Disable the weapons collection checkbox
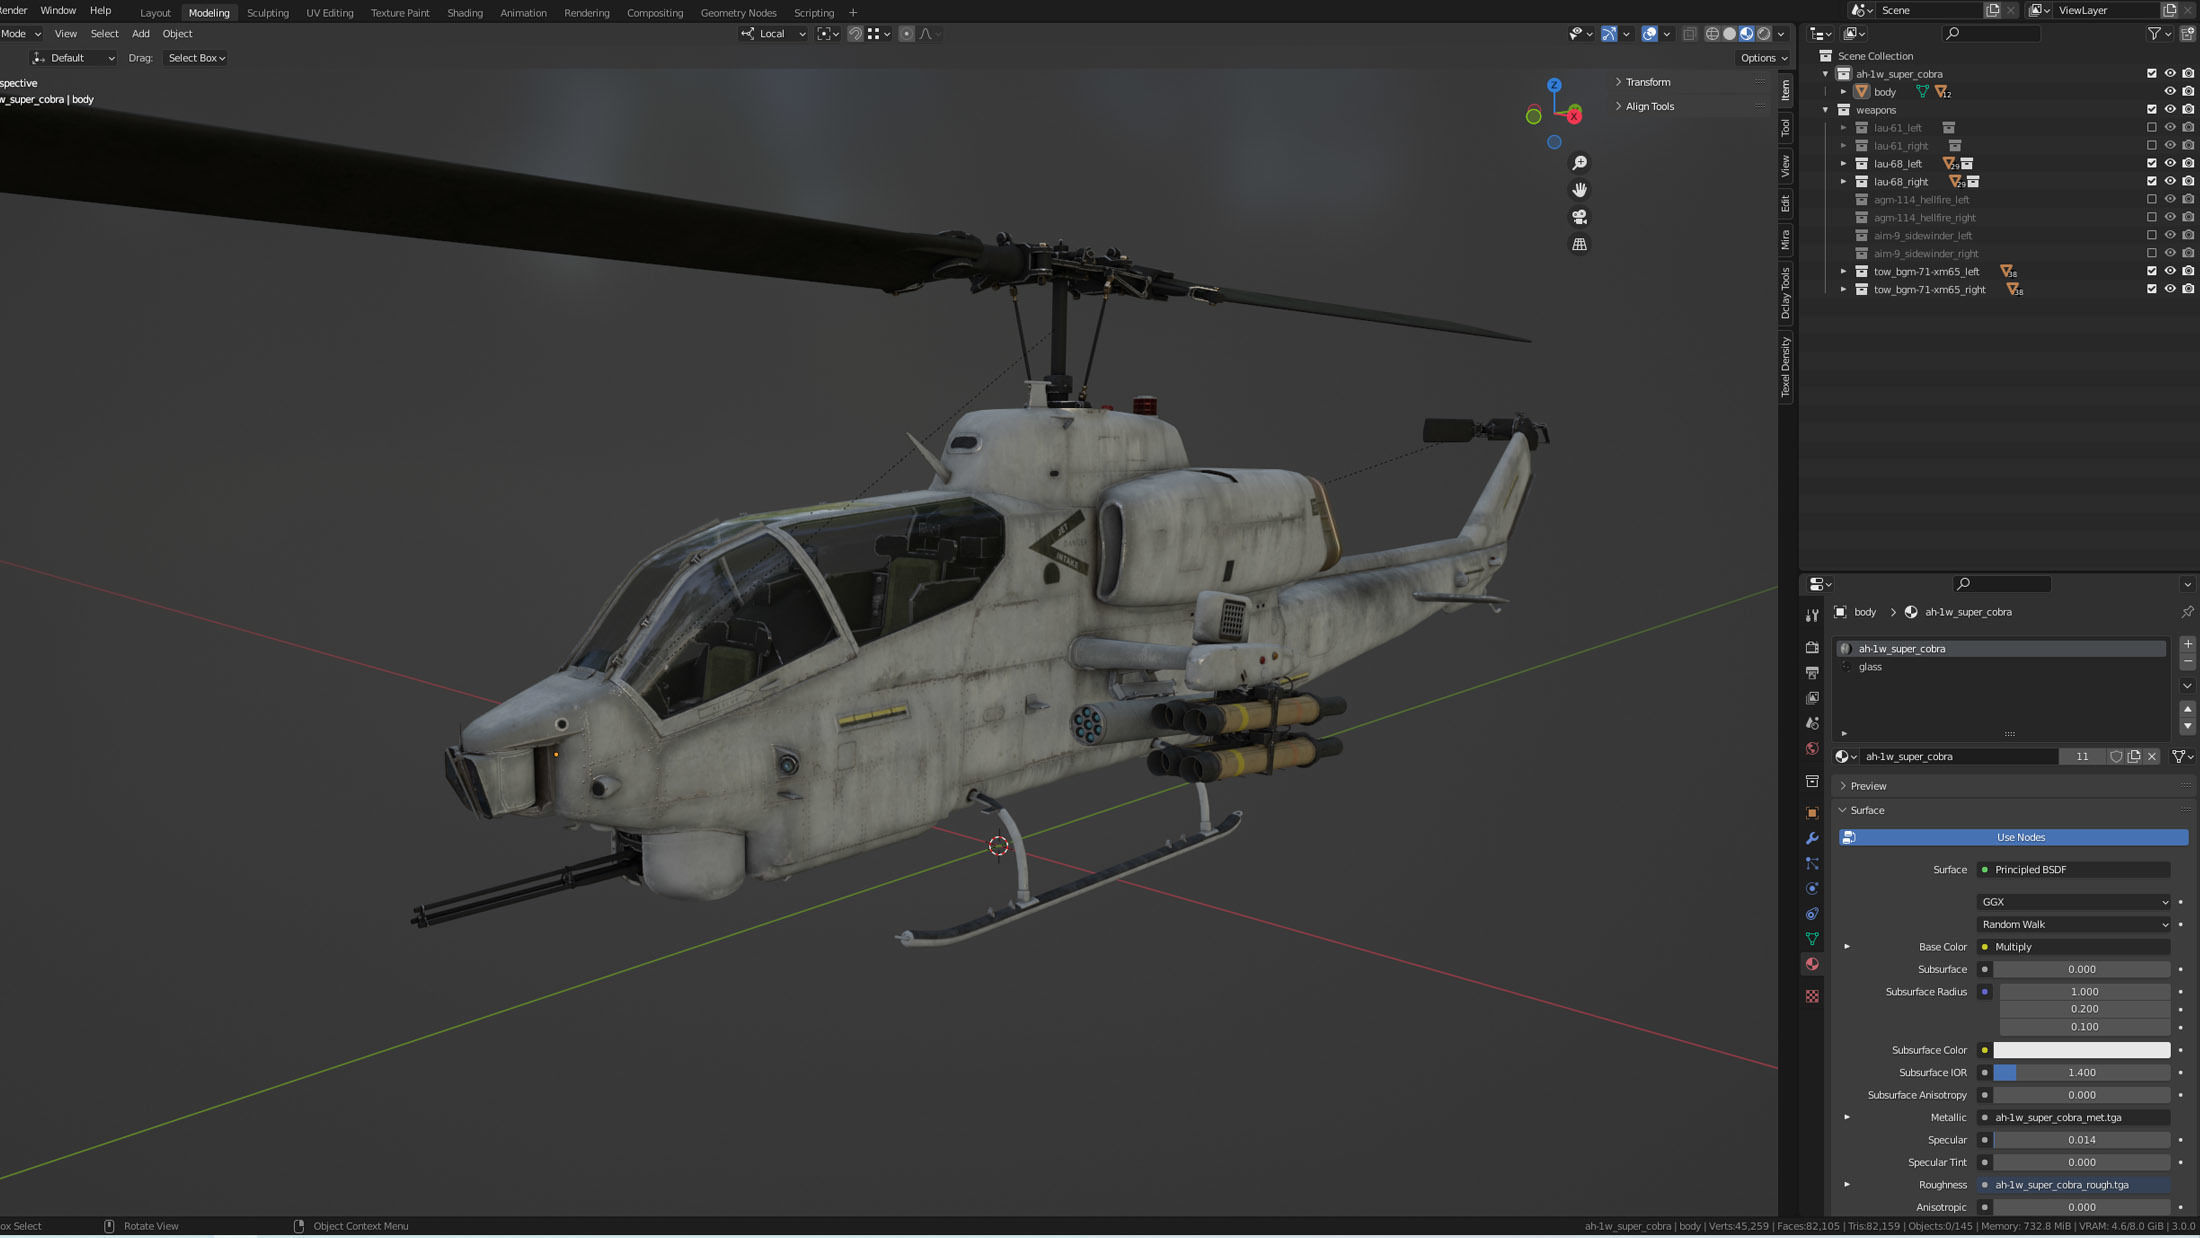 [2151, 109]
